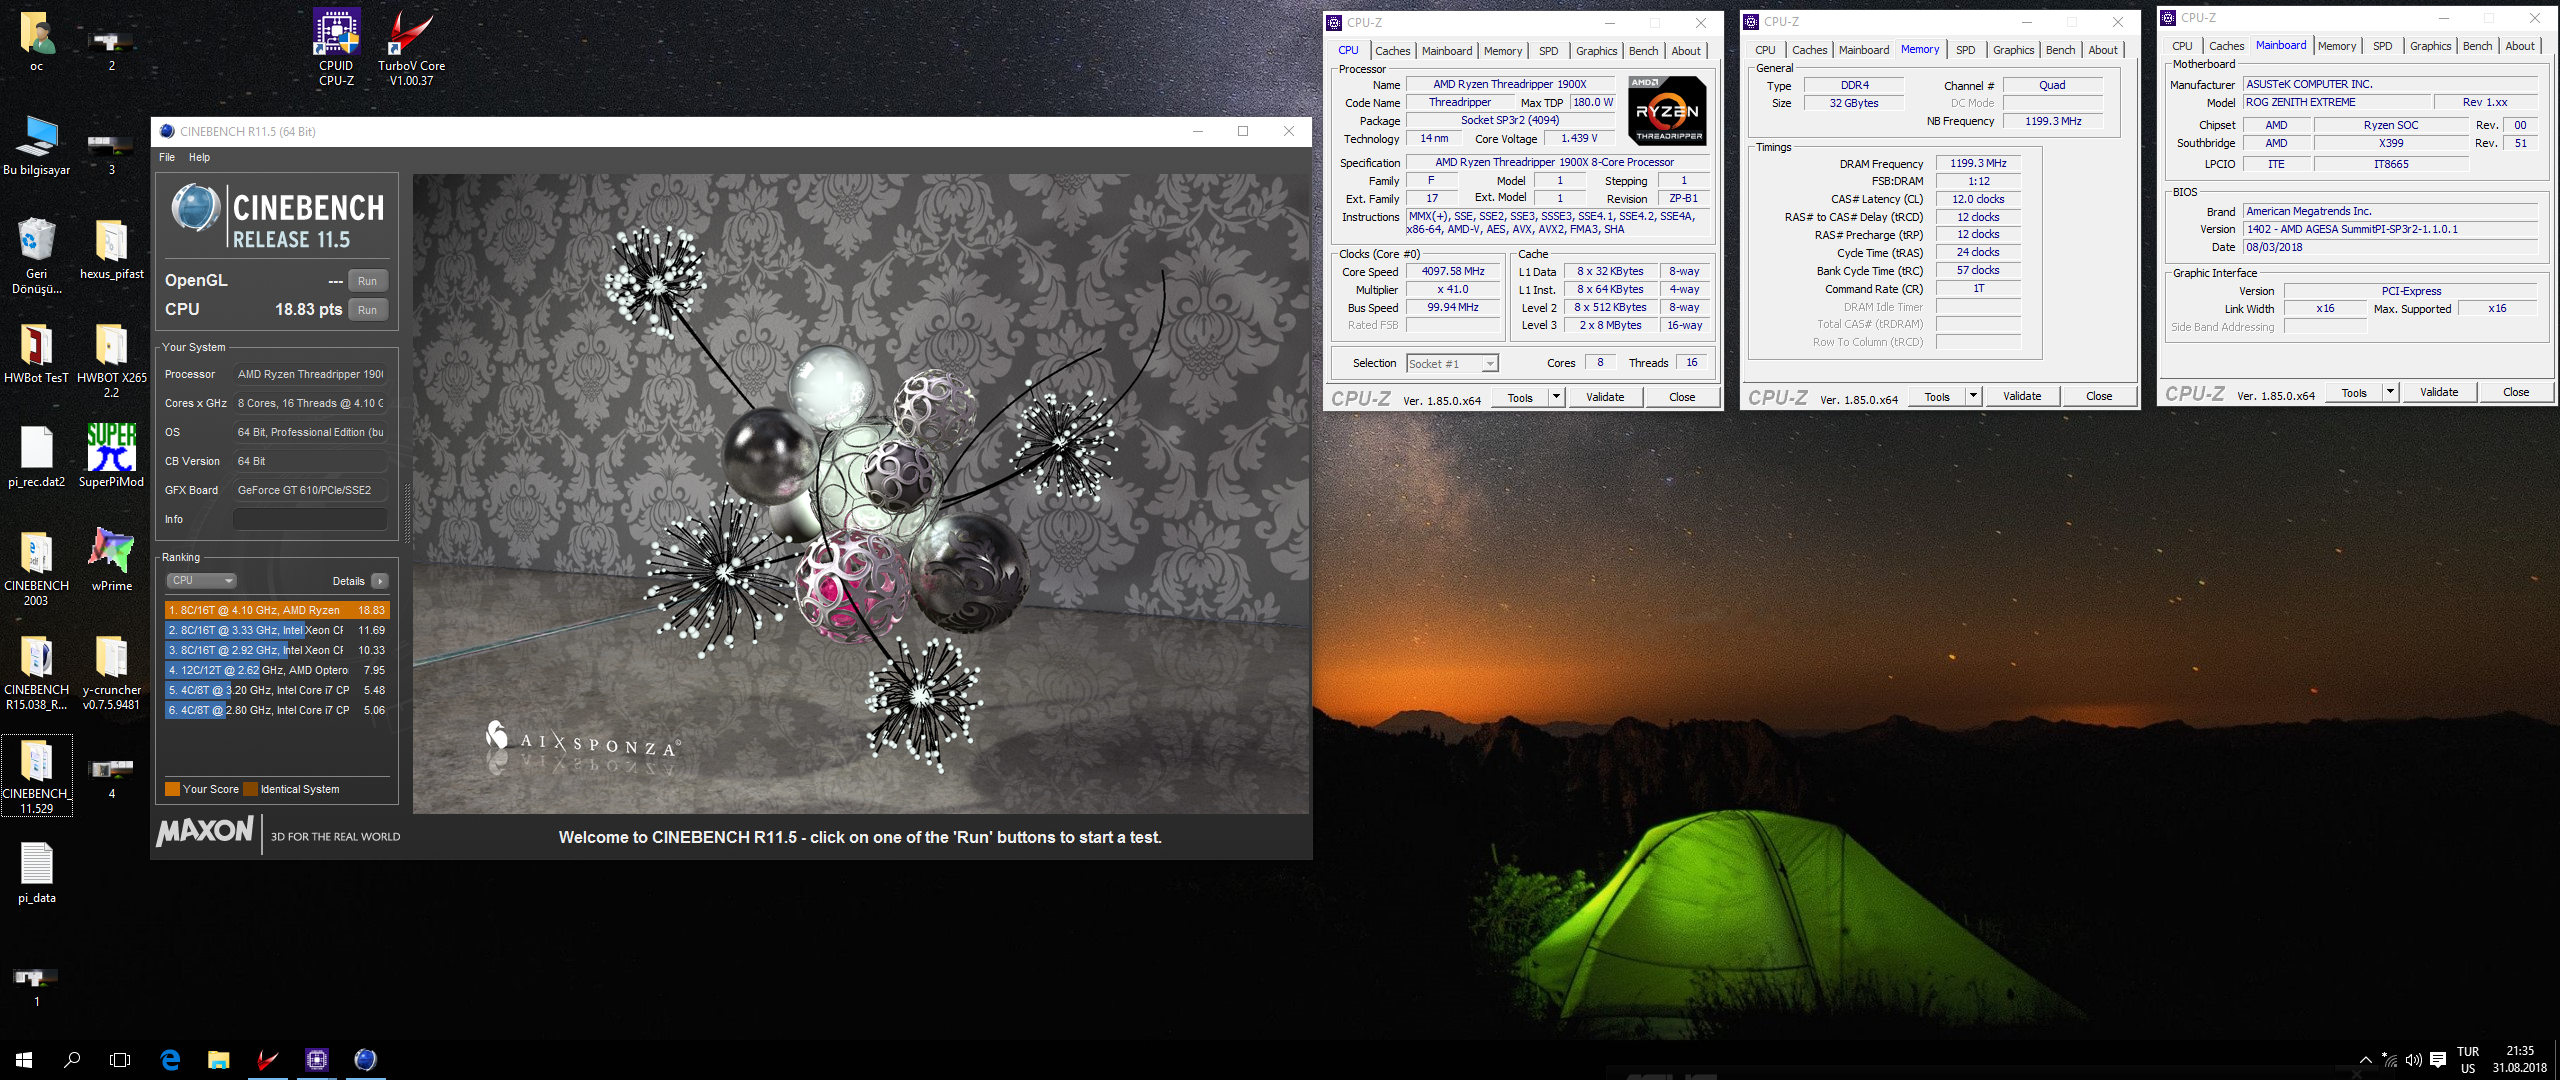Screen dimensions: 2560x1080
Task: Open the CINEBENCH R15.038 folder icon
Action: point(37,672)
